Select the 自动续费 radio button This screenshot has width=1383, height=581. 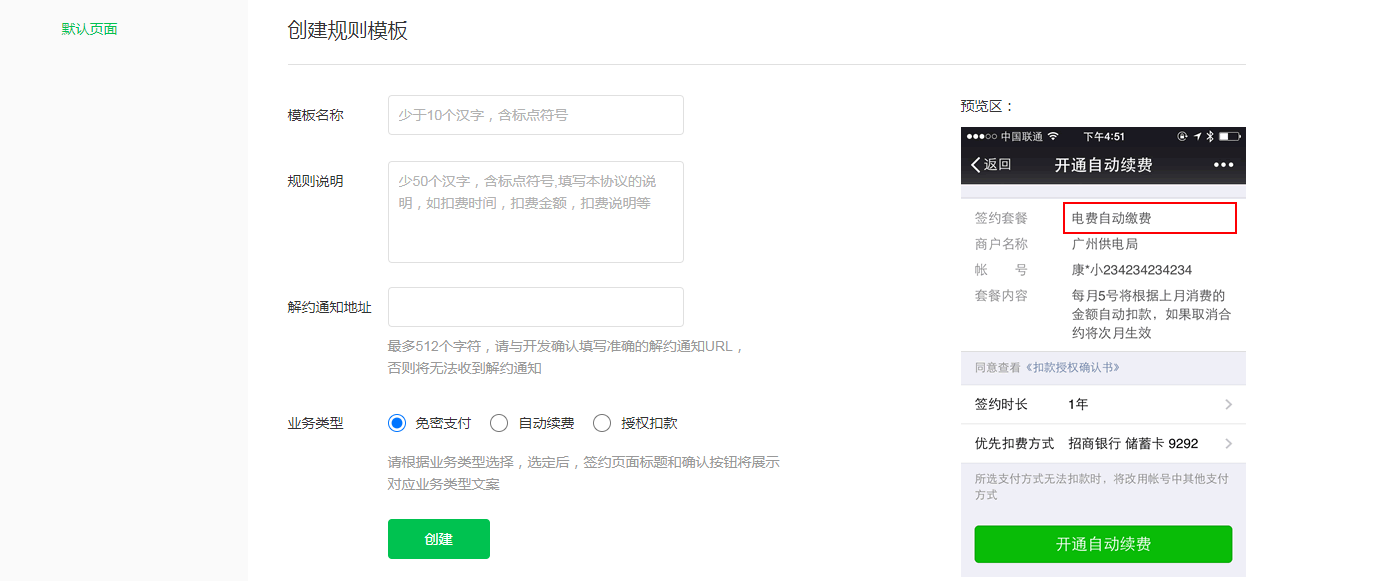(x=499, y=423)
